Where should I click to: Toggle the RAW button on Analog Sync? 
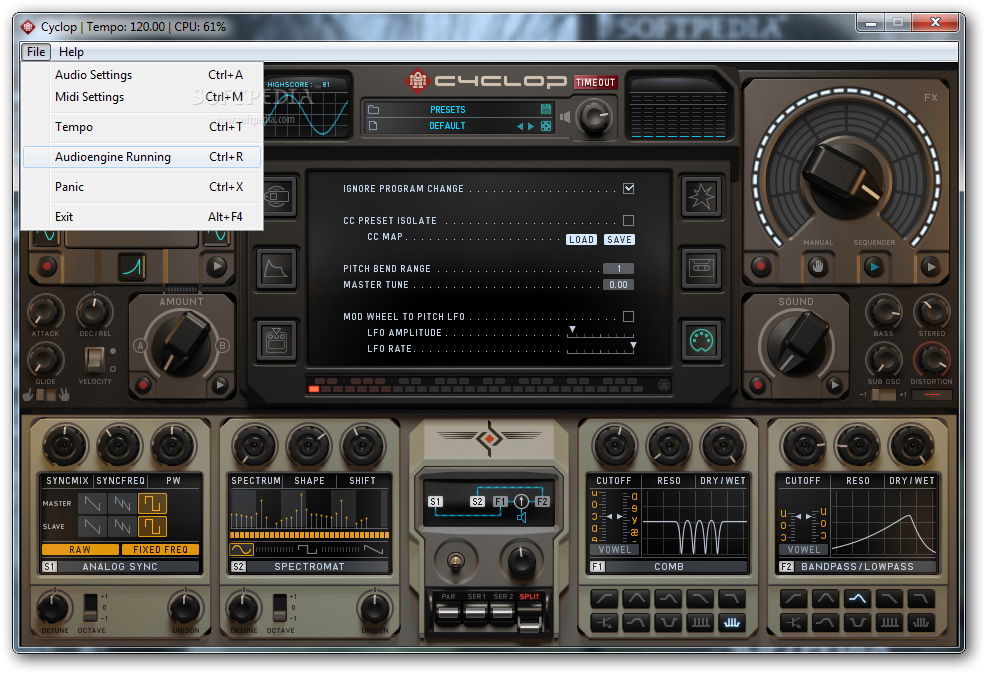coord(80,550)
